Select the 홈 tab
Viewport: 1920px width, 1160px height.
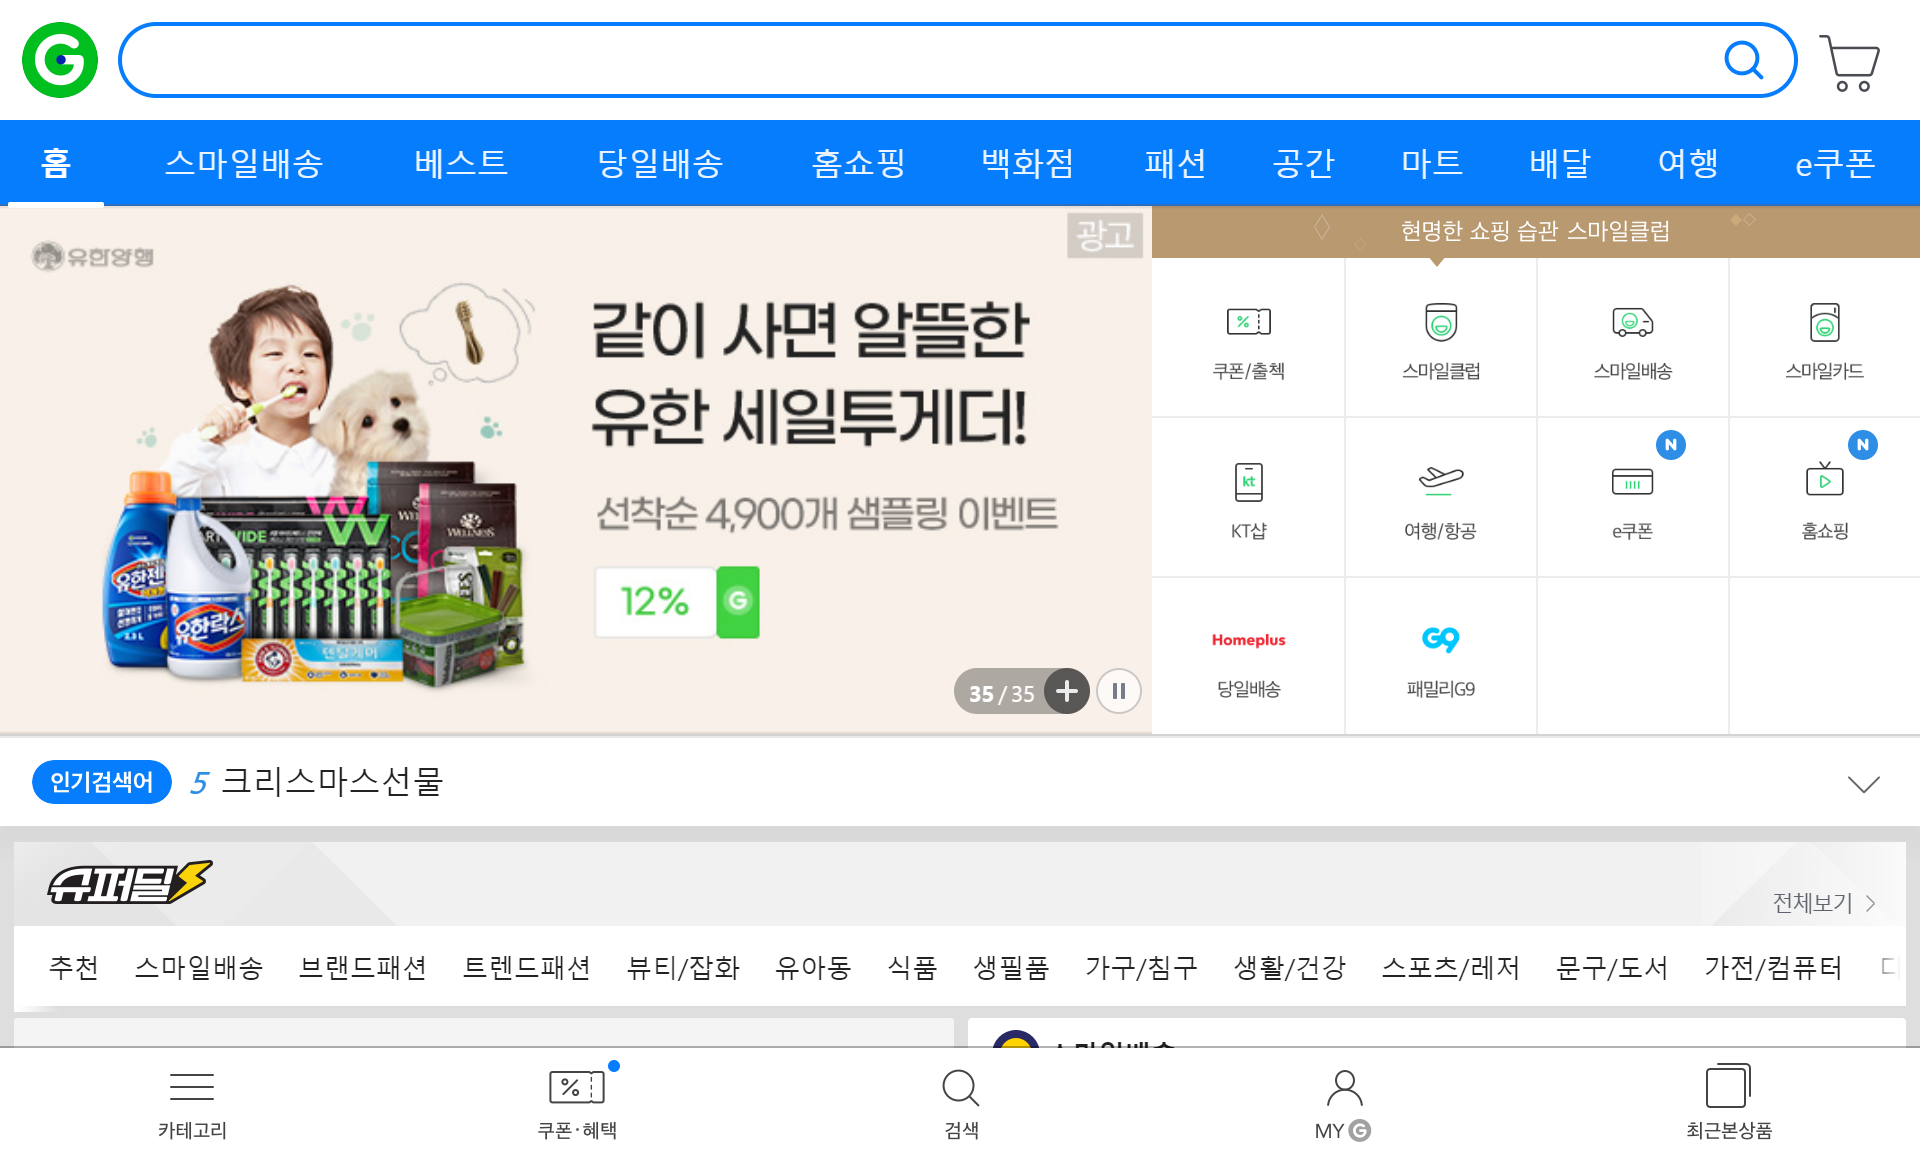click(x=56, y=163)
